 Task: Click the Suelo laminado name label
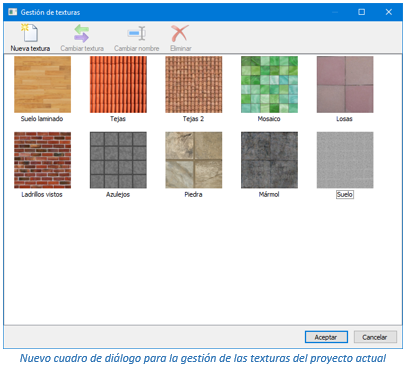click(42, 119)
